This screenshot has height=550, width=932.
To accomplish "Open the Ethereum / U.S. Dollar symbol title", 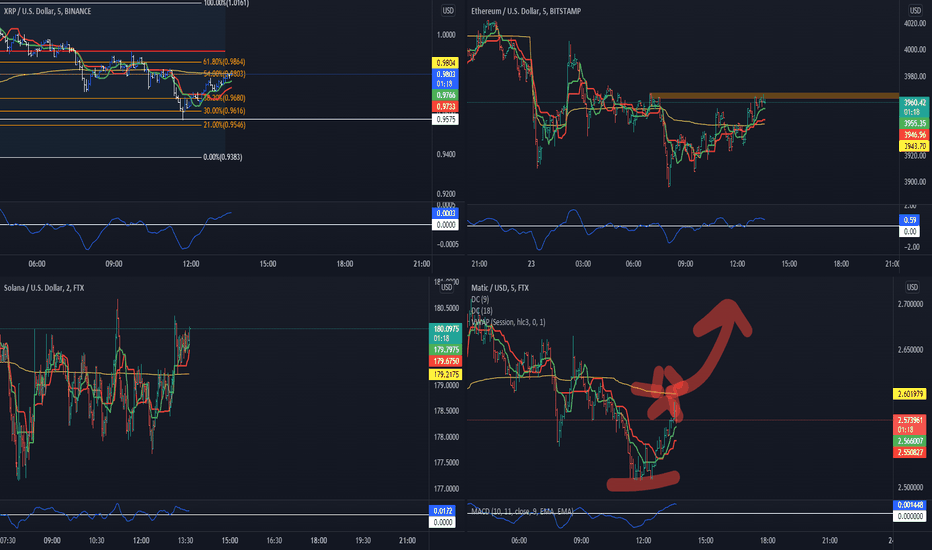I will click(x=526, y=11).
